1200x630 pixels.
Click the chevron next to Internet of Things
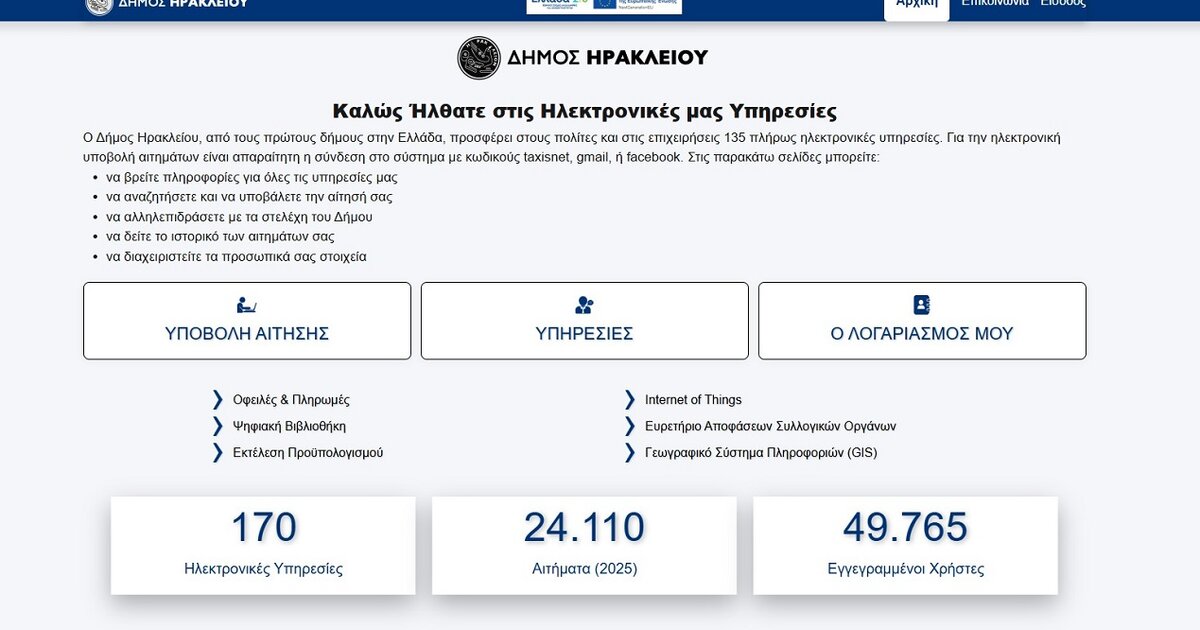629,400
